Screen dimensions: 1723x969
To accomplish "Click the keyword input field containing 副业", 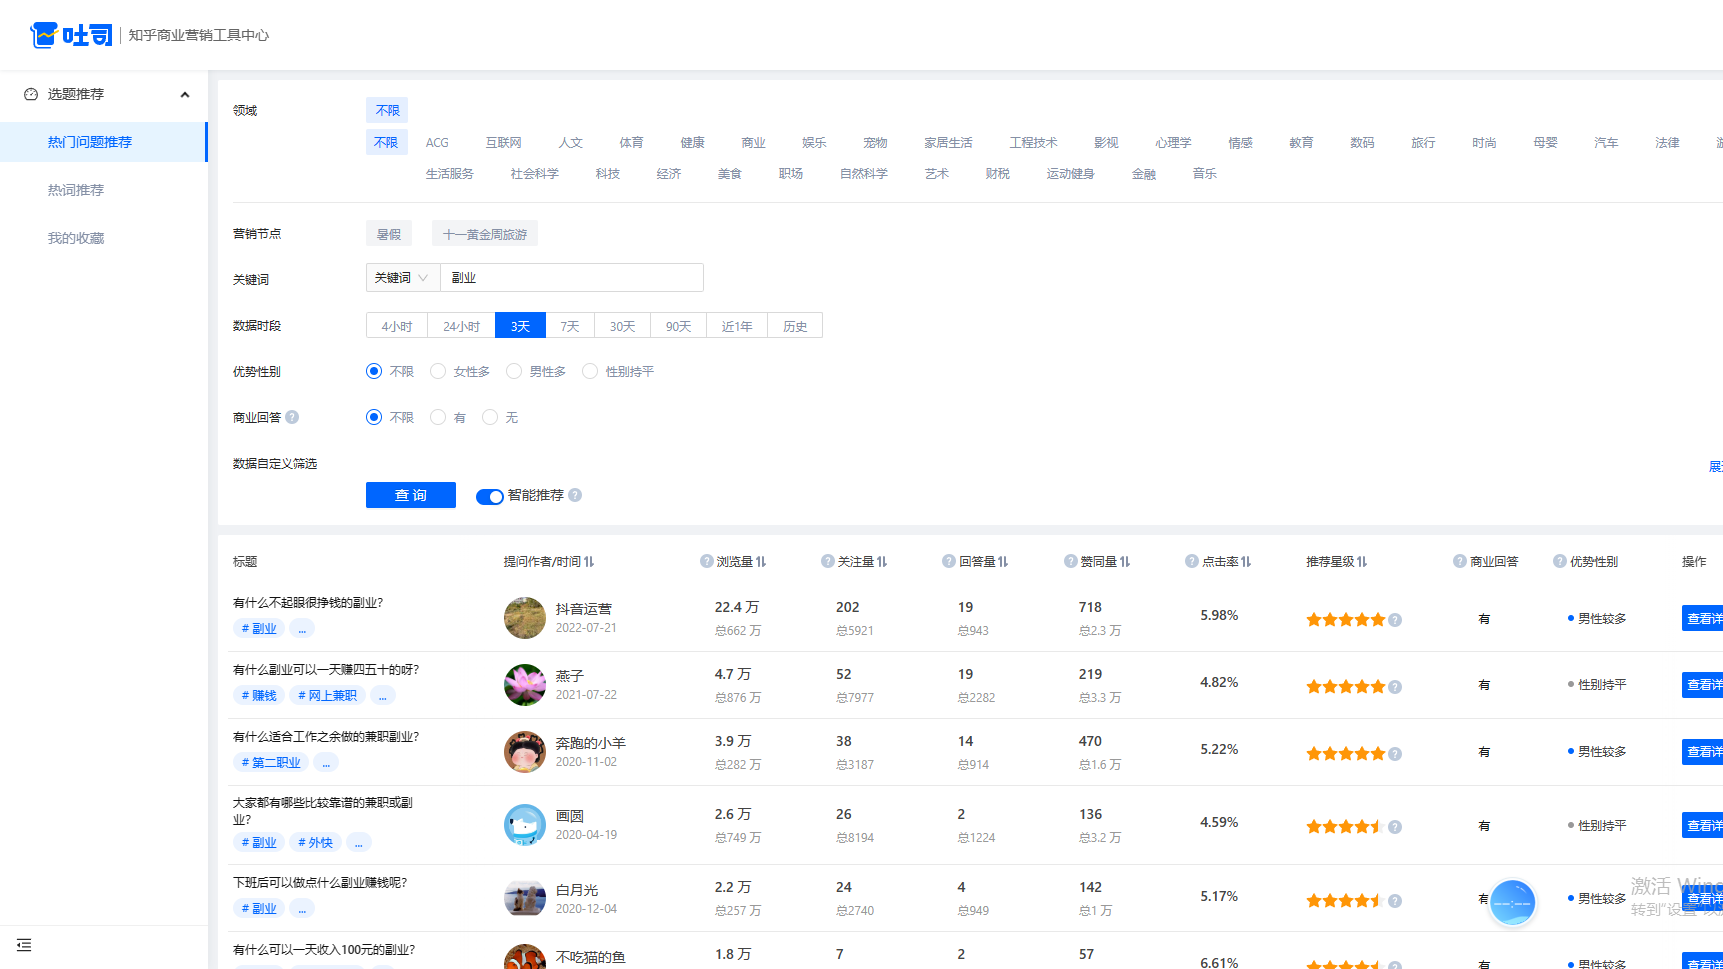I will pyautogui.click(x=571, y=278).
